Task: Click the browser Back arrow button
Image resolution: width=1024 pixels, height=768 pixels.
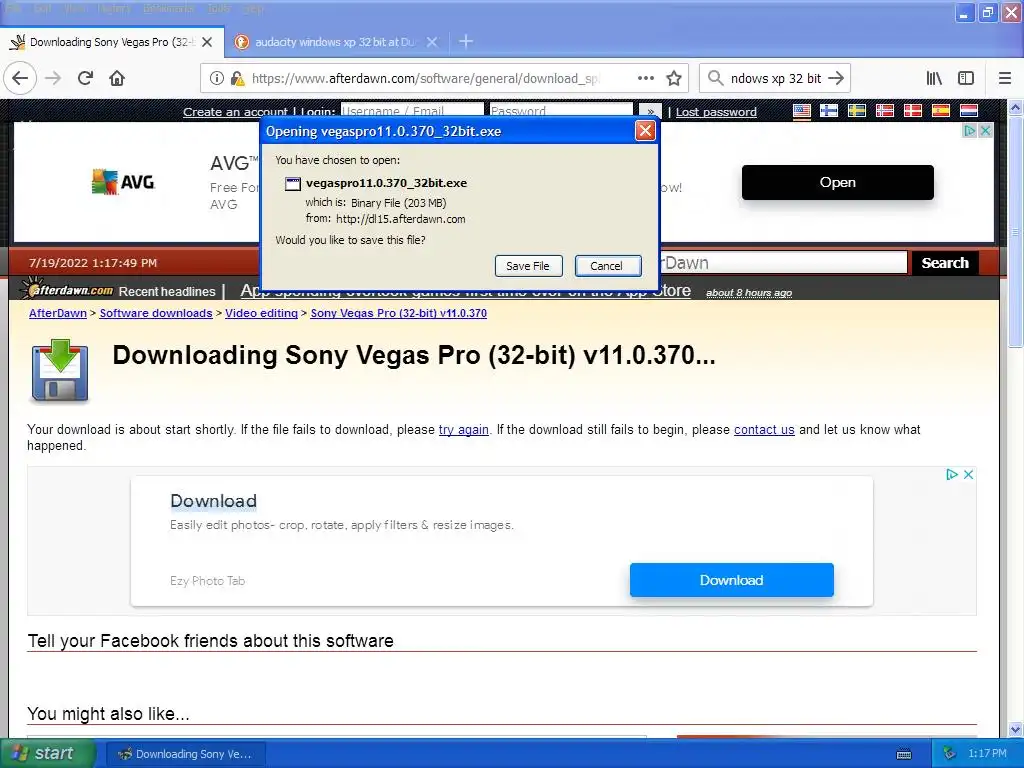Action: [20, 78]
